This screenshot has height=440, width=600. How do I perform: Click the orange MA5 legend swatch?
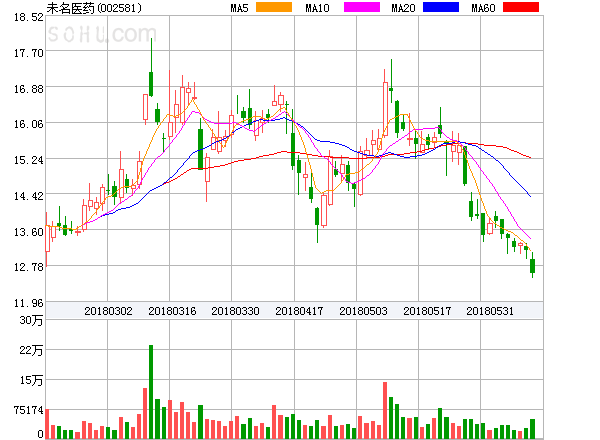274,7
